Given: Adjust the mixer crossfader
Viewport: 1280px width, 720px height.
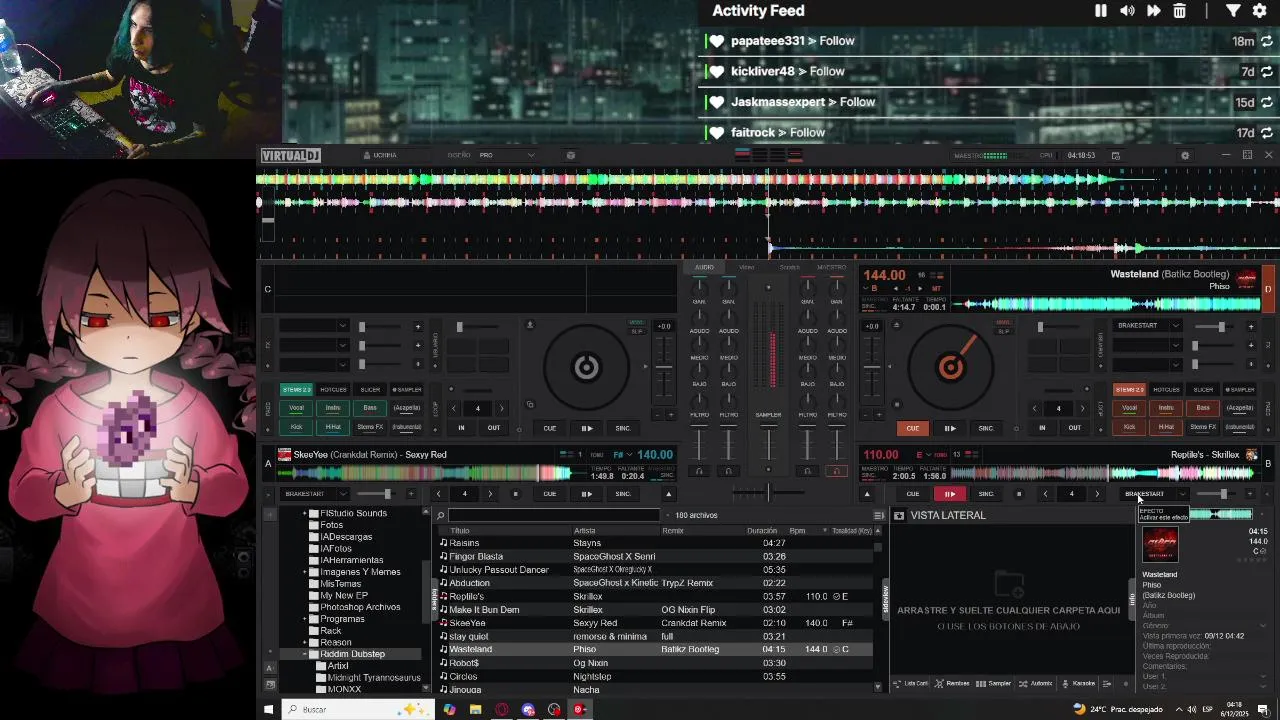Looking at the screenshot, I should click(768, 491).
